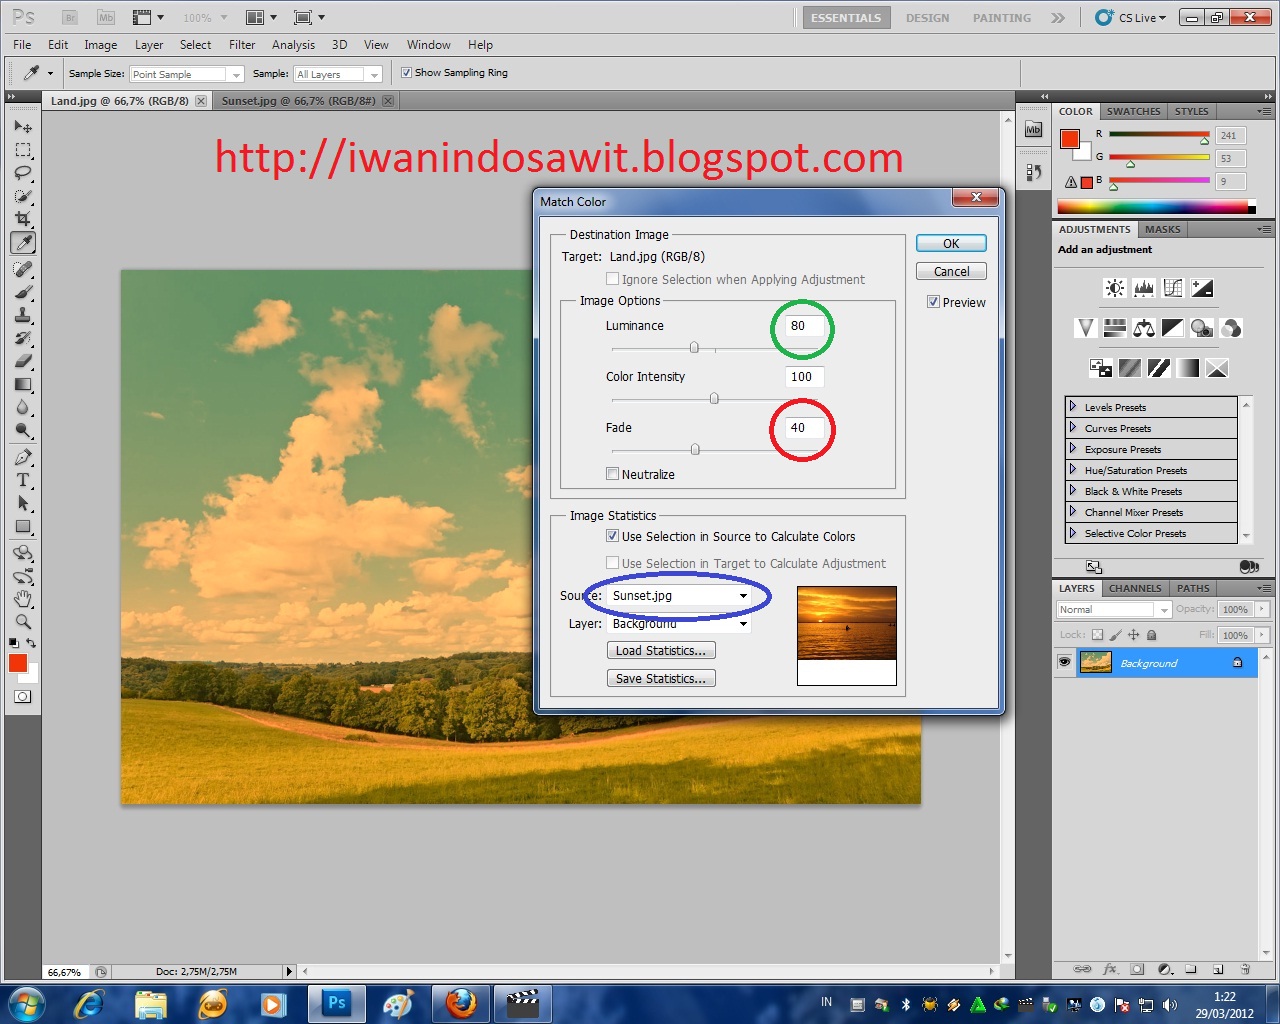The height and width of the screenshot is (1024, 1280).
Task: Toggle lock transparent pixels in Layers panel
Action: pyautogui.click(x=1097, y=635)
